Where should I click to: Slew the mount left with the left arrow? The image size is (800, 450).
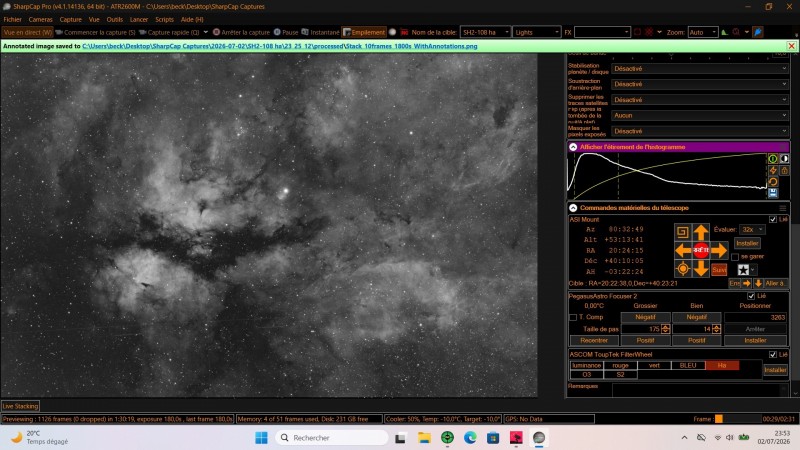(x=683, y=251)
